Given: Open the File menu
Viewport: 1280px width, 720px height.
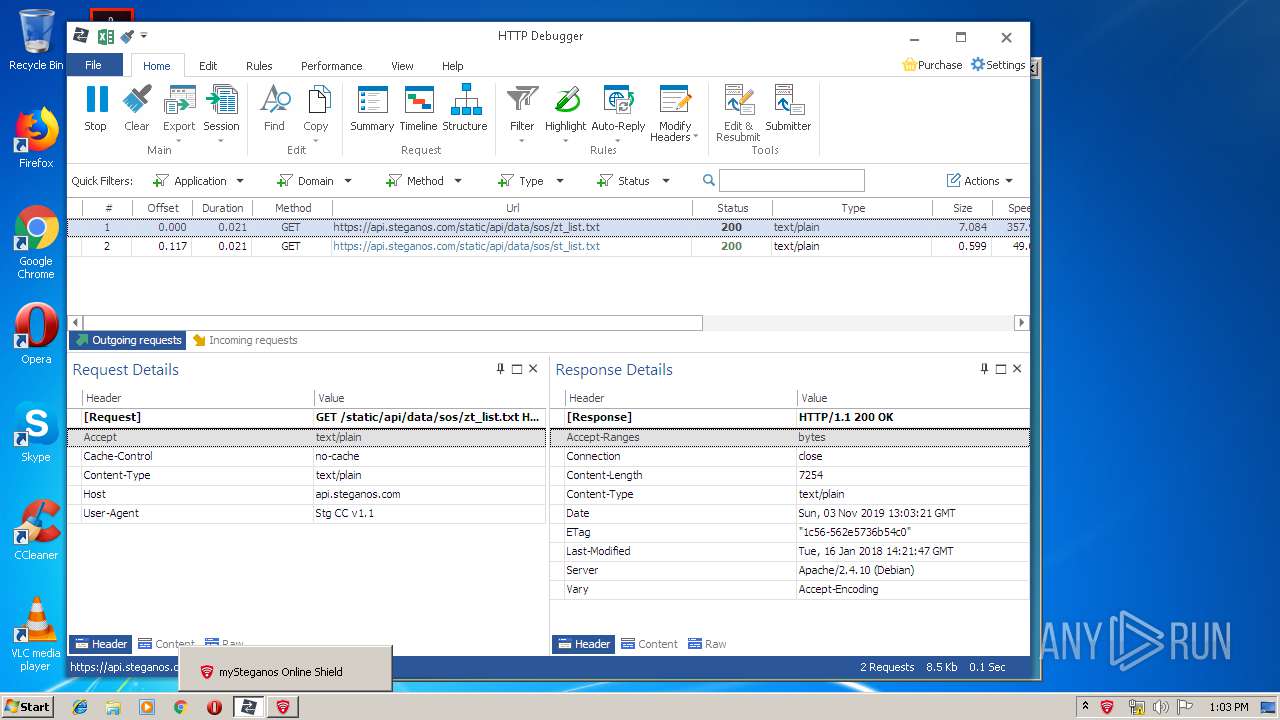Looking at the screenshot, I should click(94, 65).
